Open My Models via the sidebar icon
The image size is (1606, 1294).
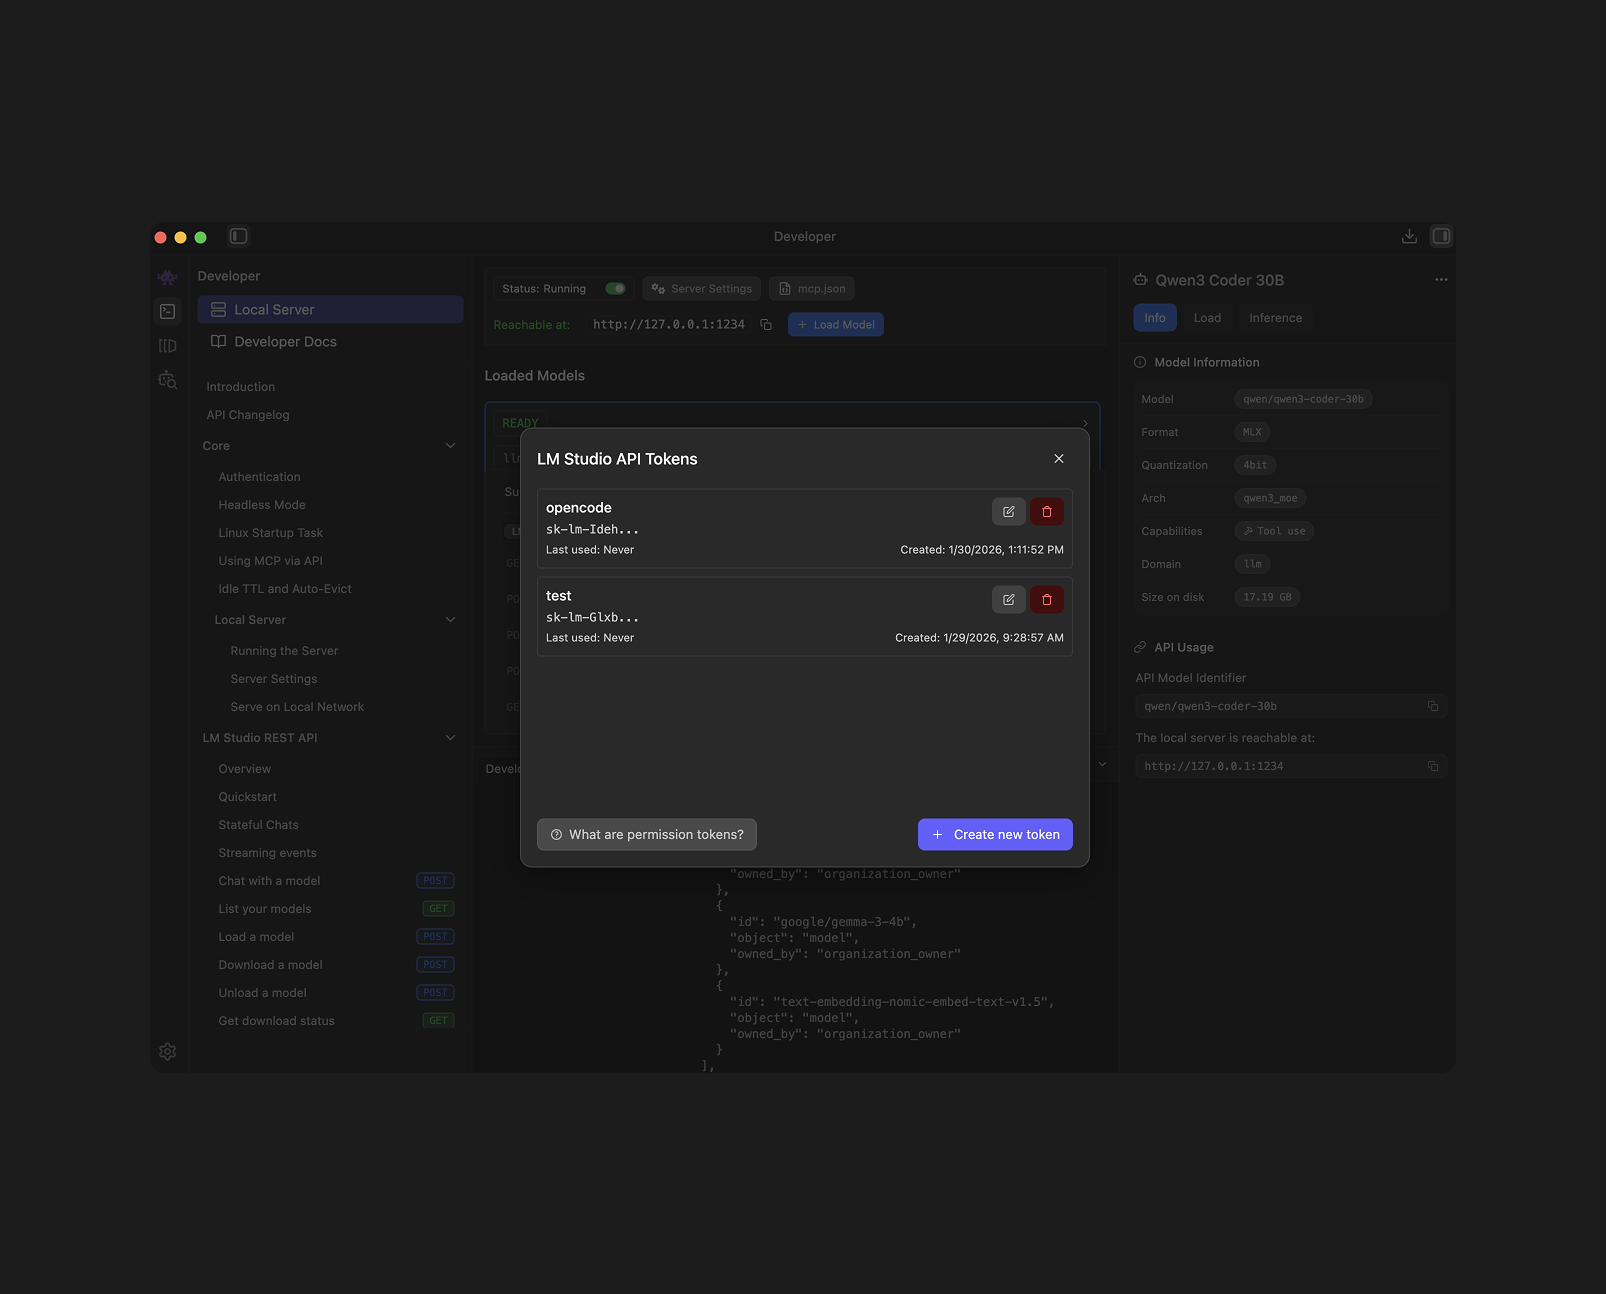point(167,345)
